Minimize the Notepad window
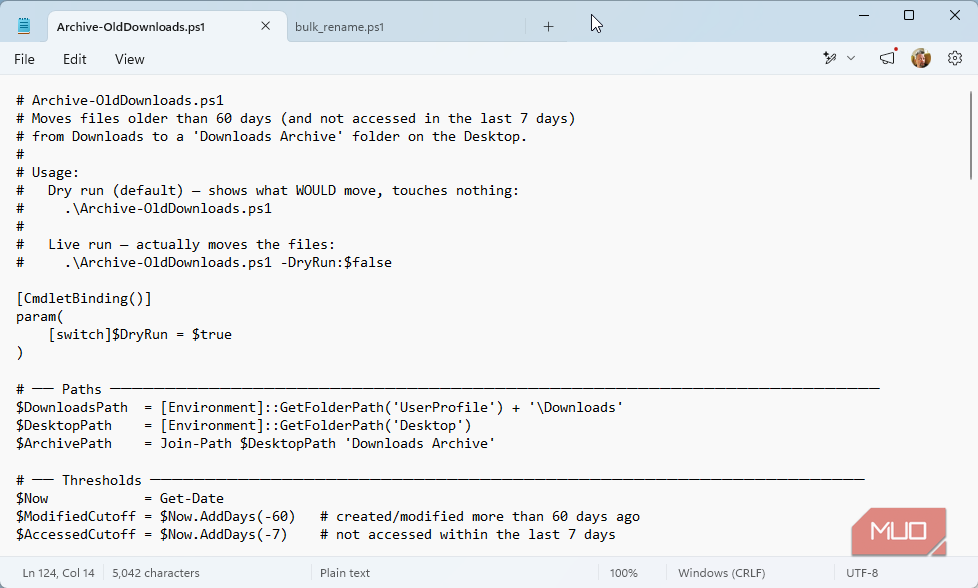Viewport: 978px width, 588px height. 864,15
